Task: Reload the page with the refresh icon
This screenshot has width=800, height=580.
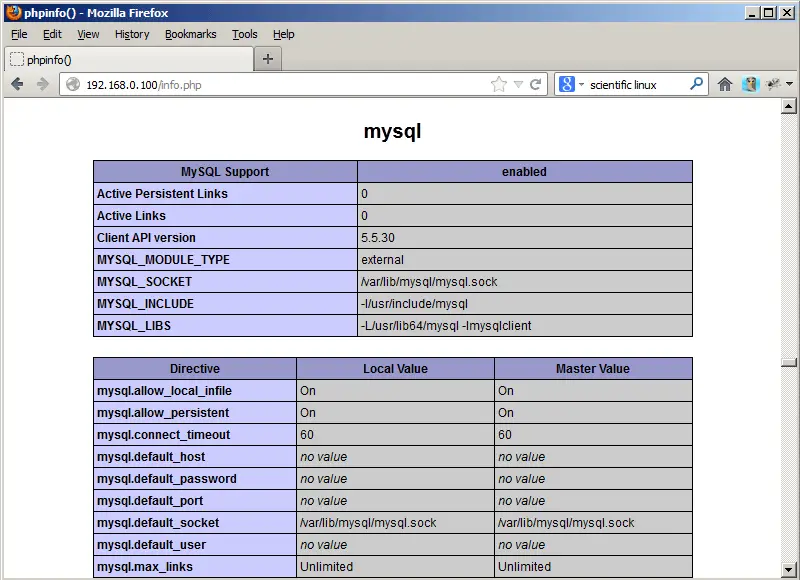Action: pos(535,84)
